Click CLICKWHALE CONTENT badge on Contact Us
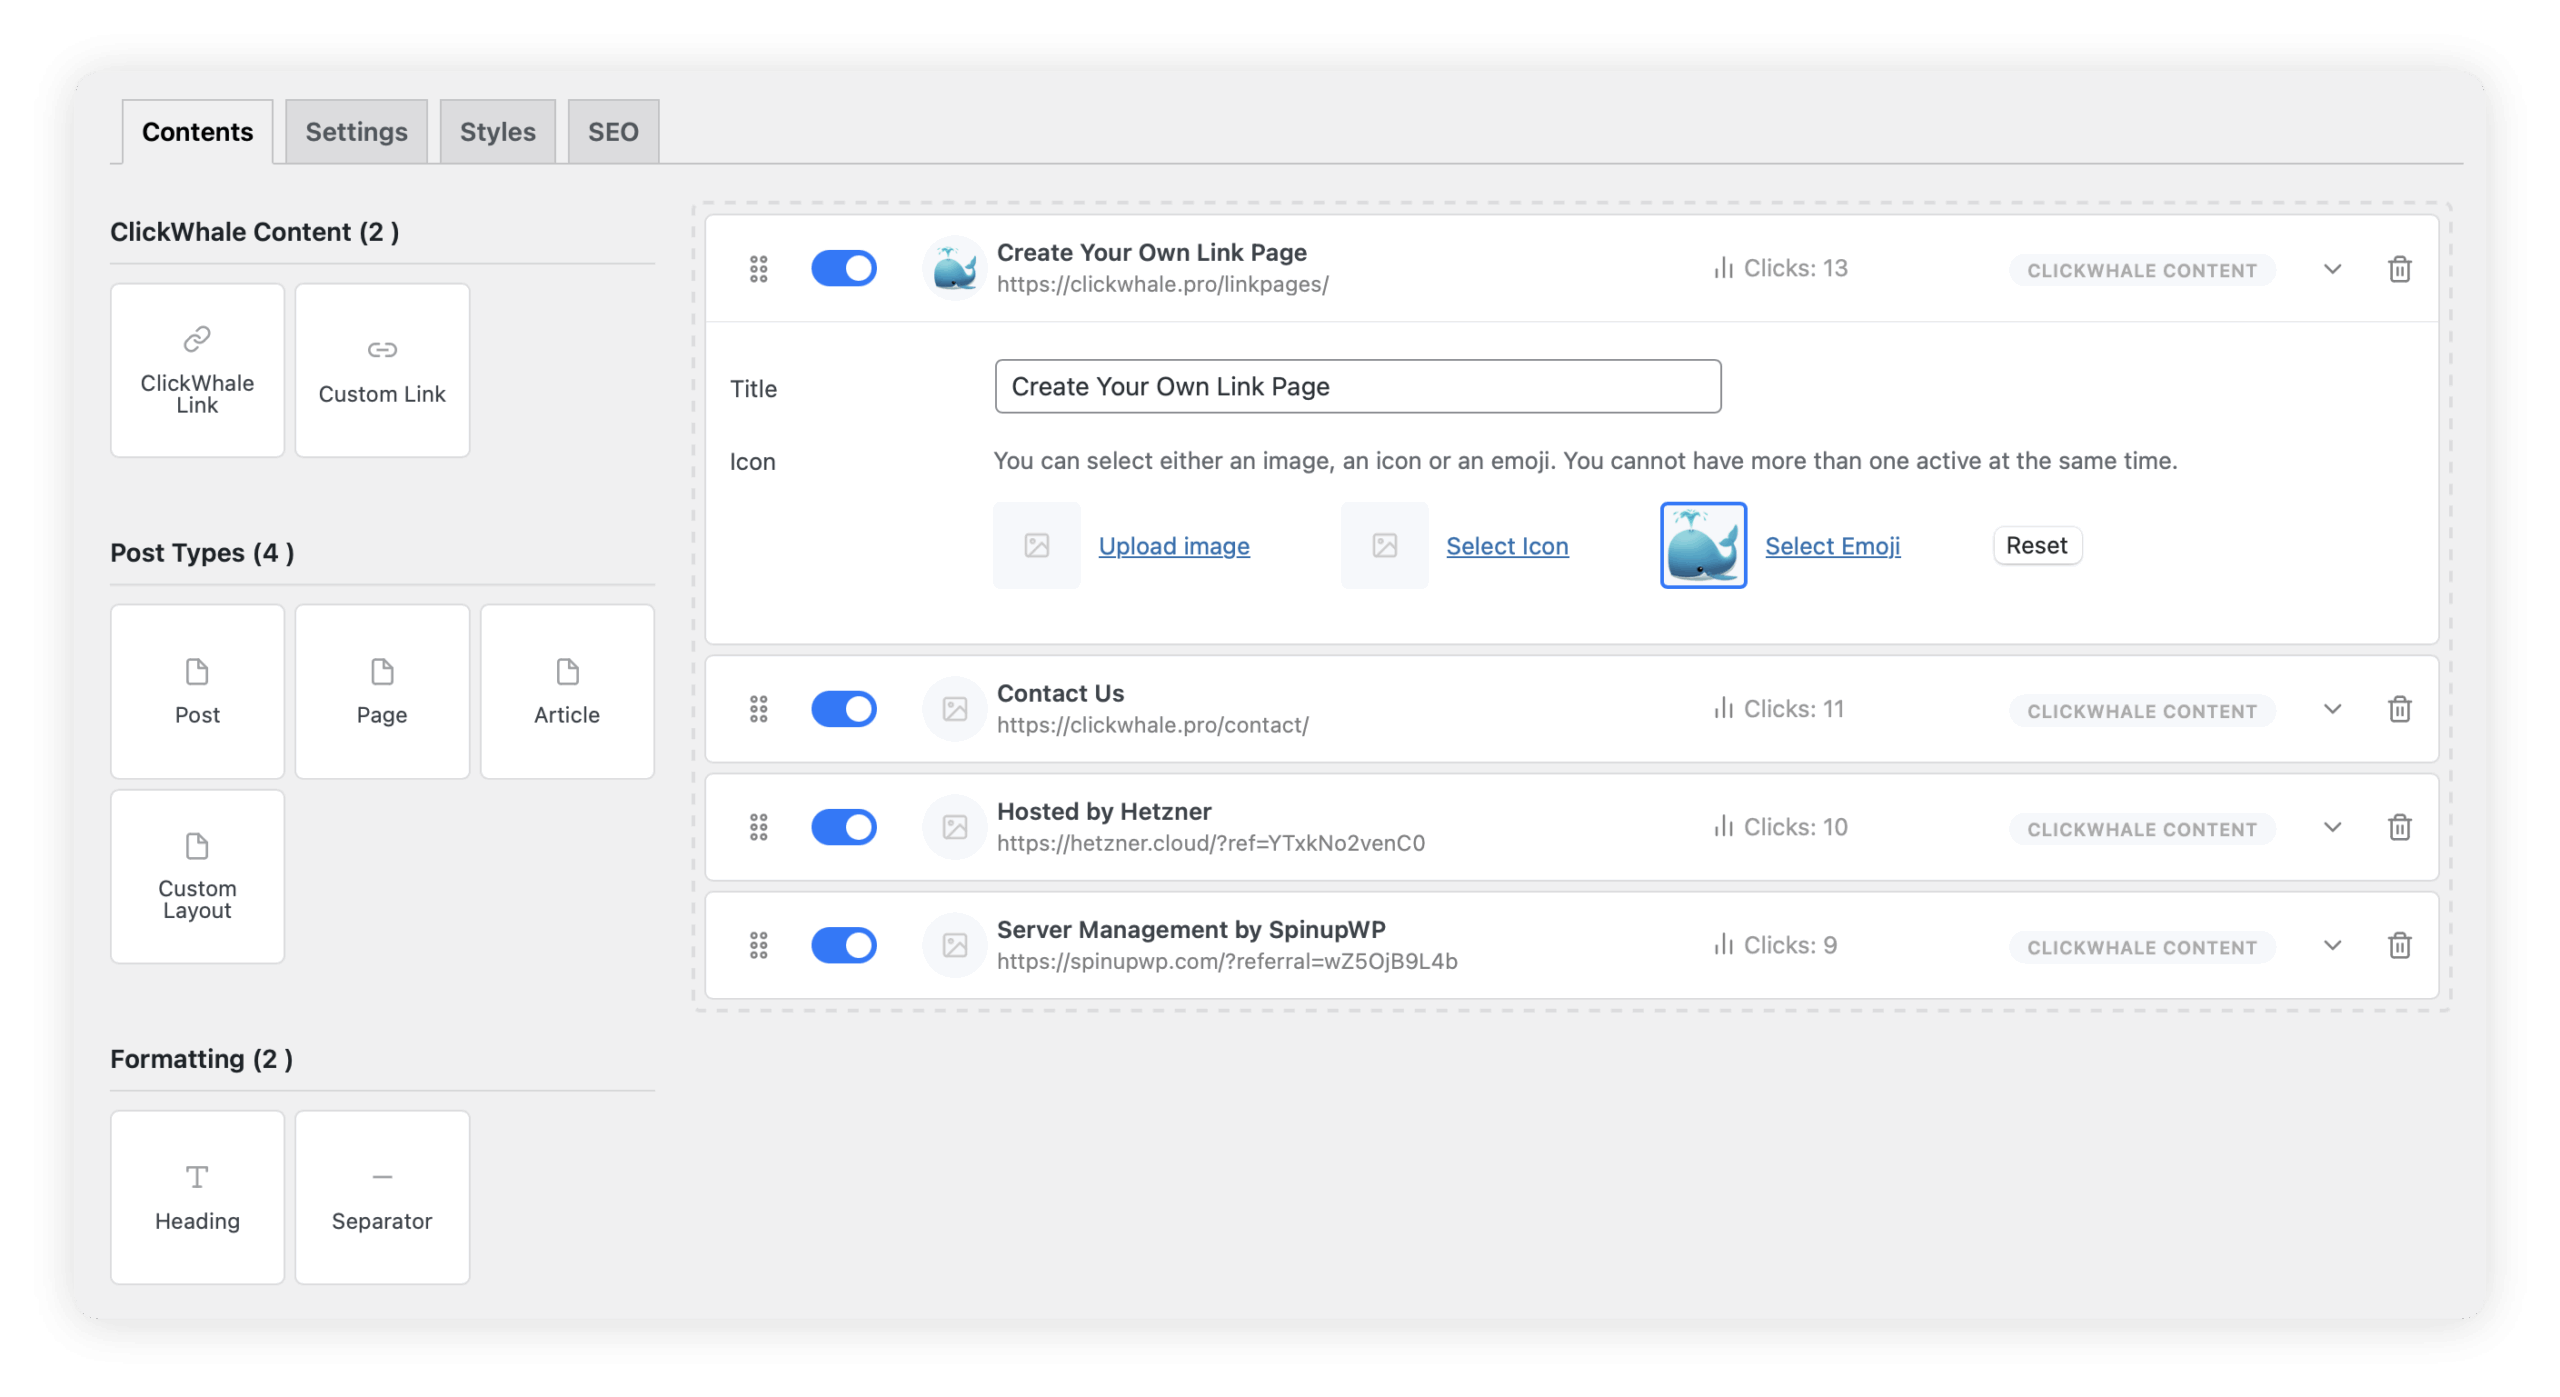Viewport: 2560px width, 1397px height. coord(2142,711)
